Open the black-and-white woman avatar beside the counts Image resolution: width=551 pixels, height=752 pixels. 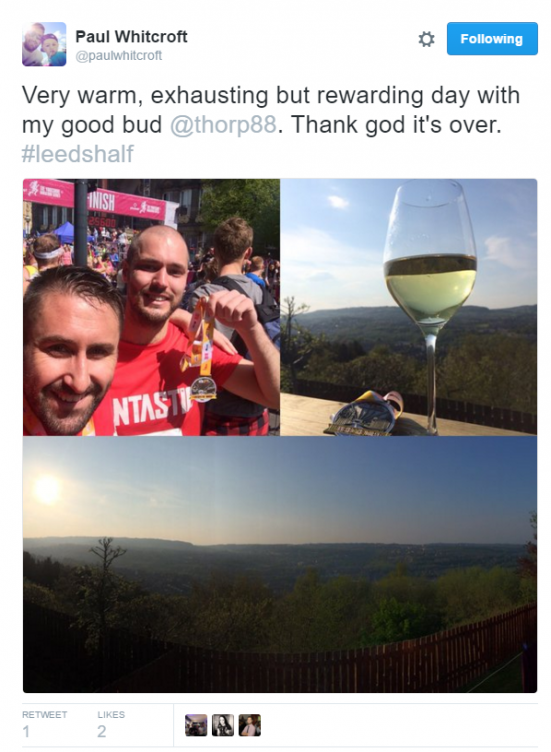coord(223,725)
